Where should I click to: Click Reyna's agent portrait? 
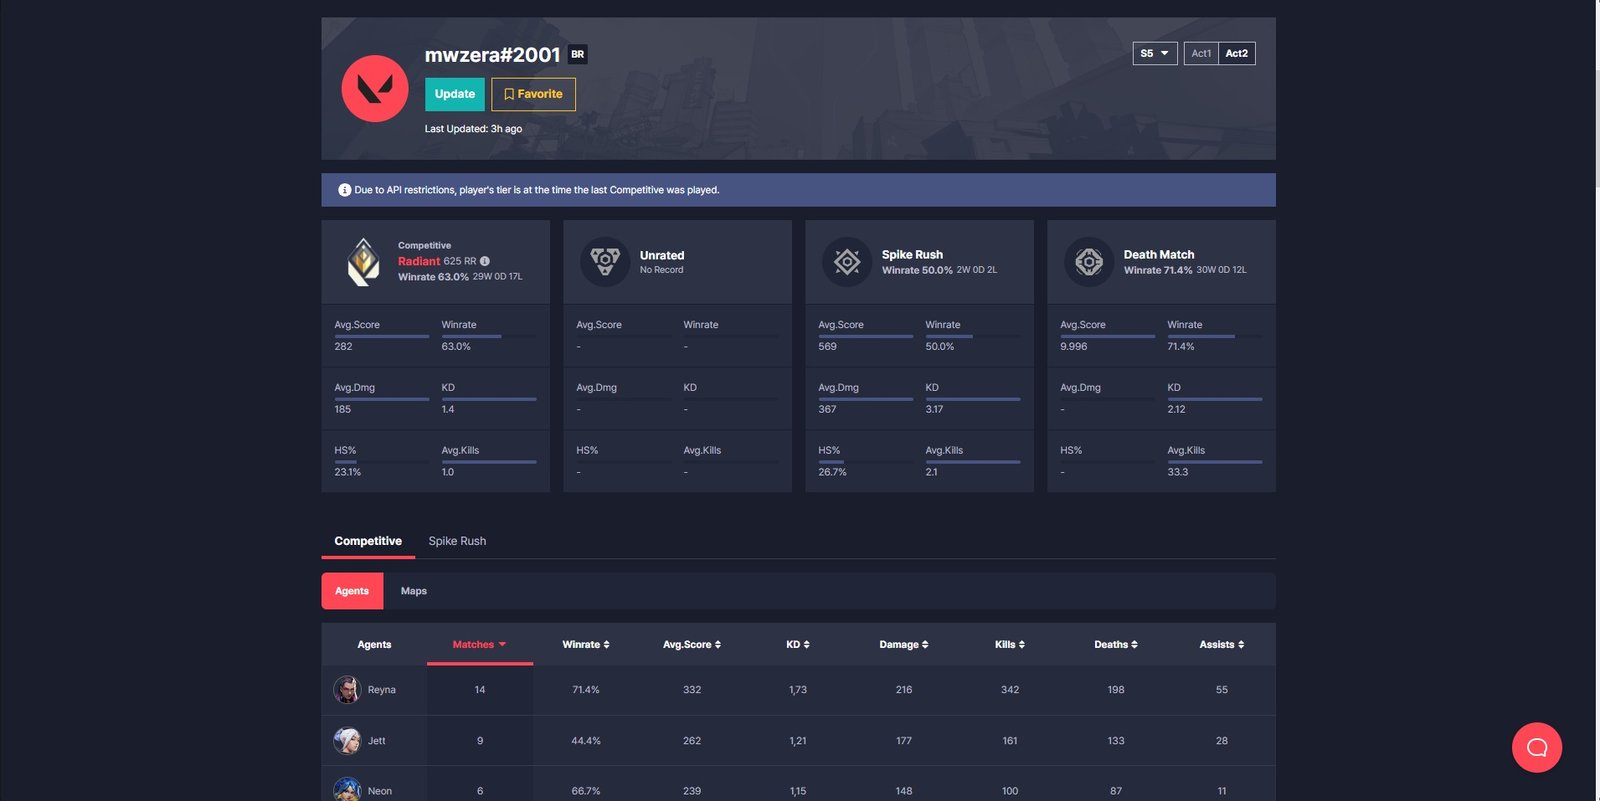(347, 690)
